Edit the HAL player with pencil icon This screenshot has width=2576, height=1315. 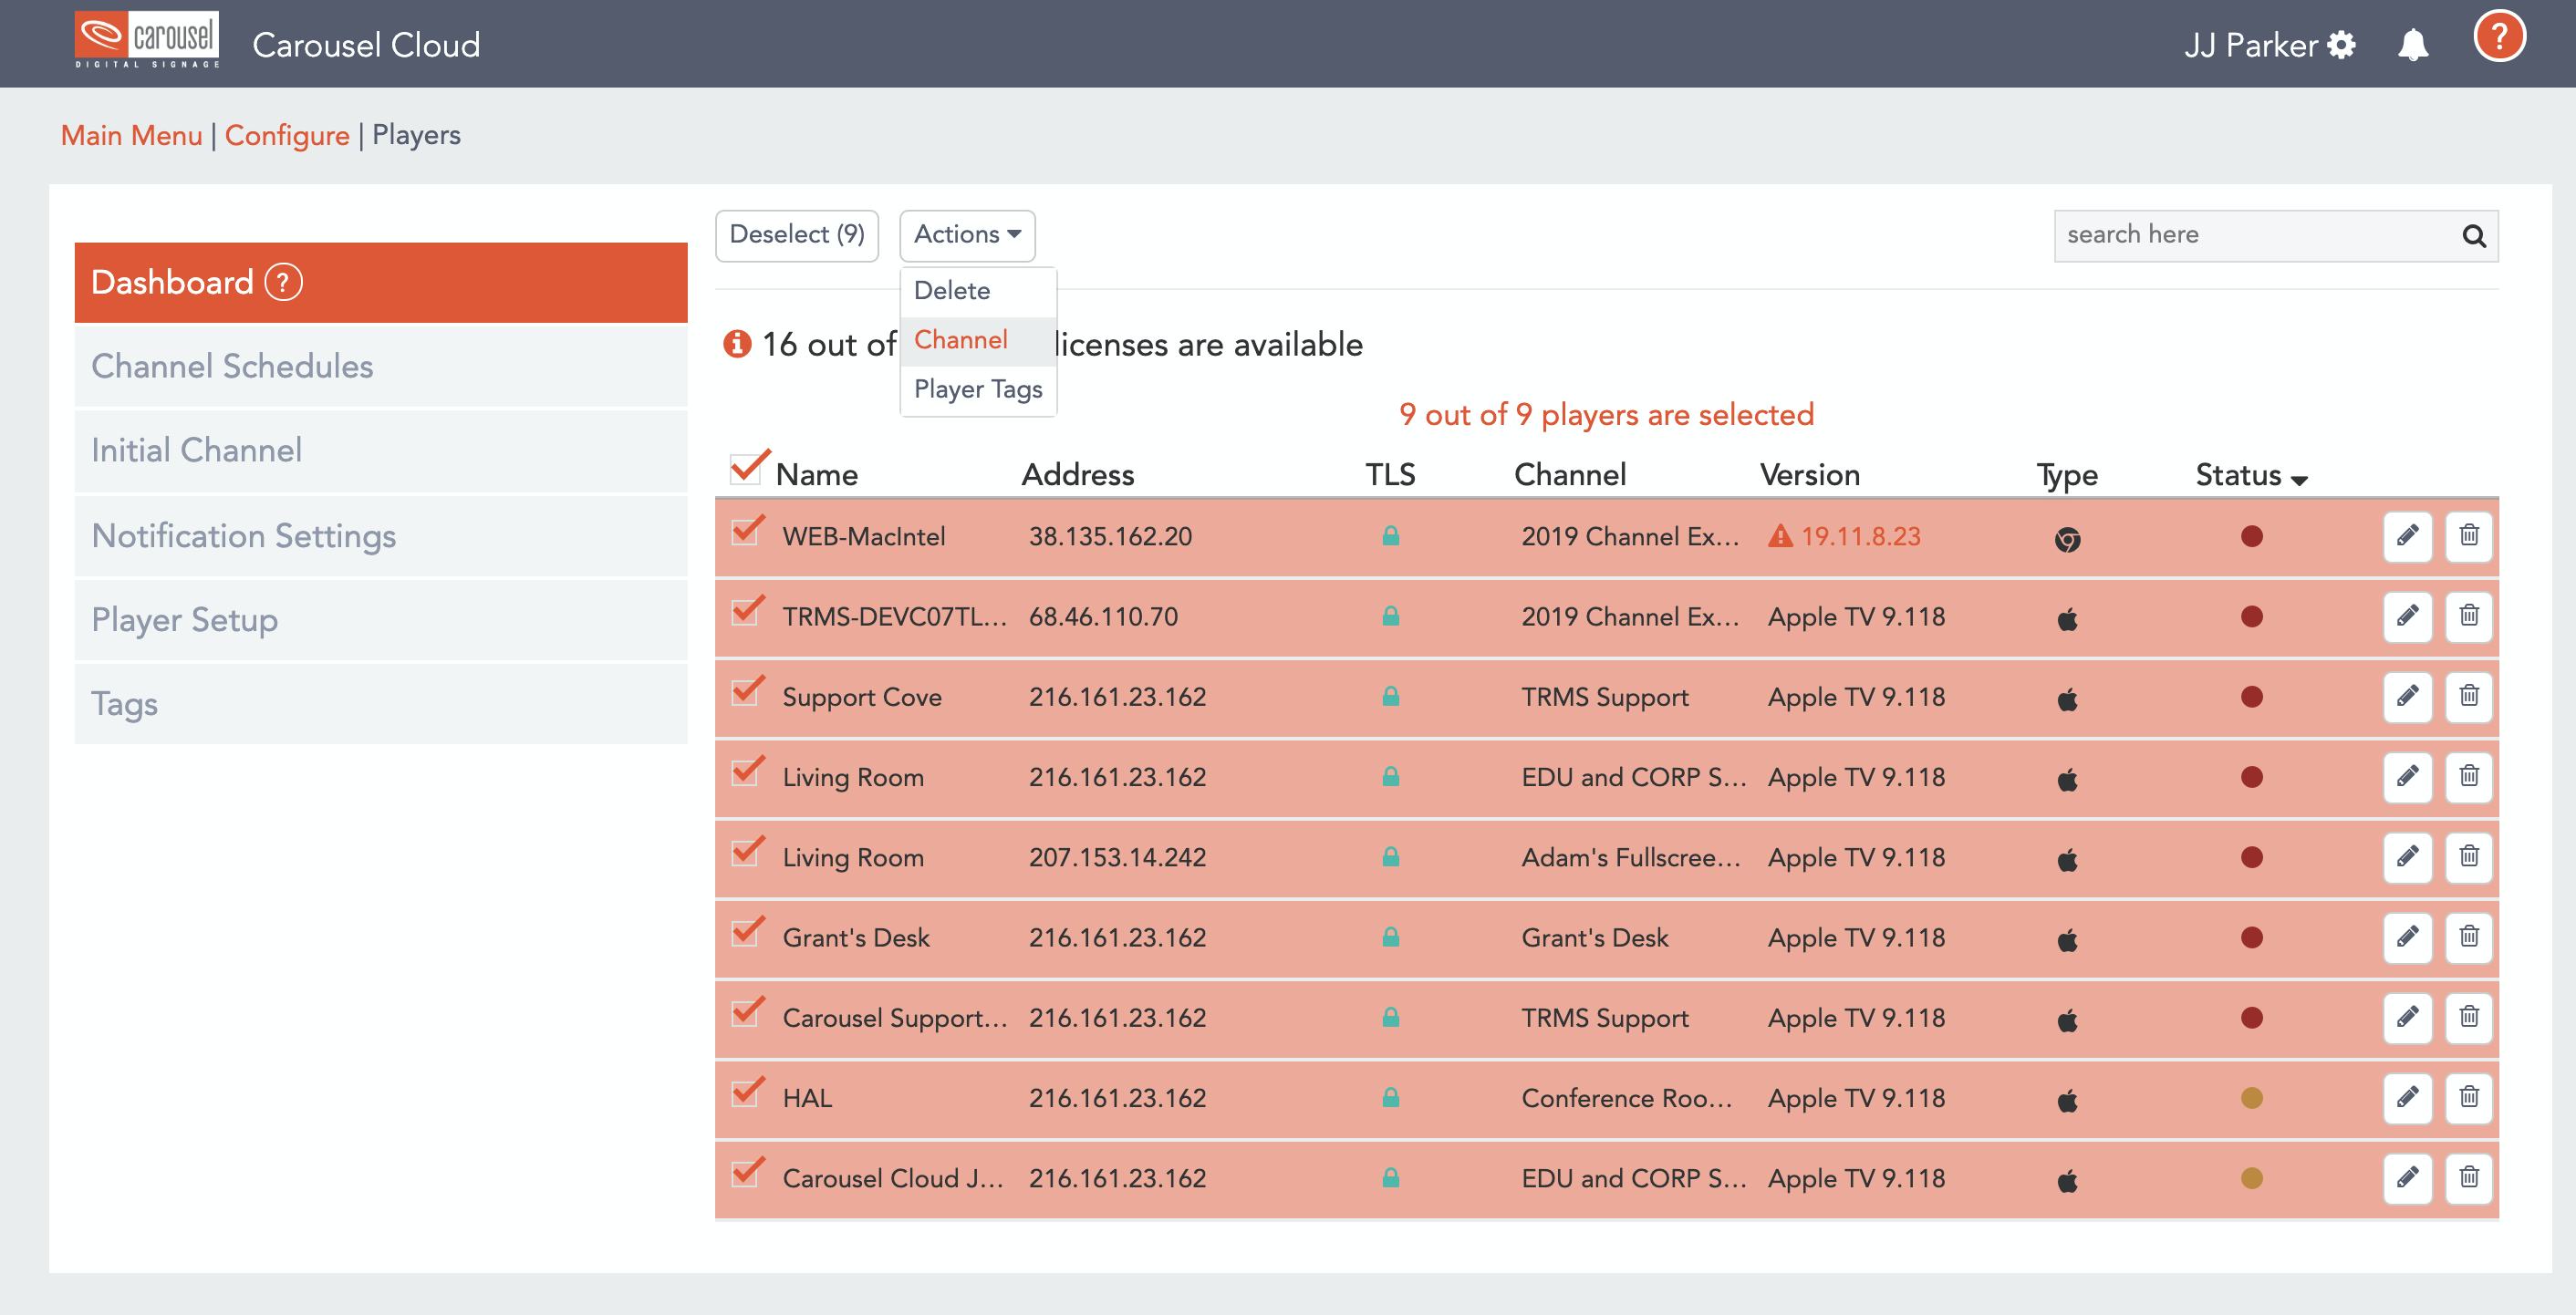point(2406,1097)
